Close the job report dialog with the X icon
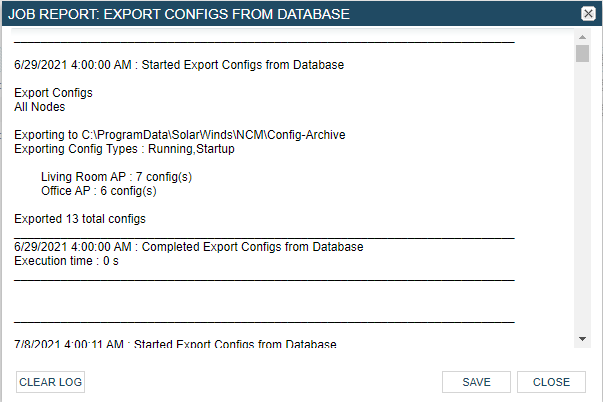The width and height of the screenshot is (603, 402). pos(588,14)
